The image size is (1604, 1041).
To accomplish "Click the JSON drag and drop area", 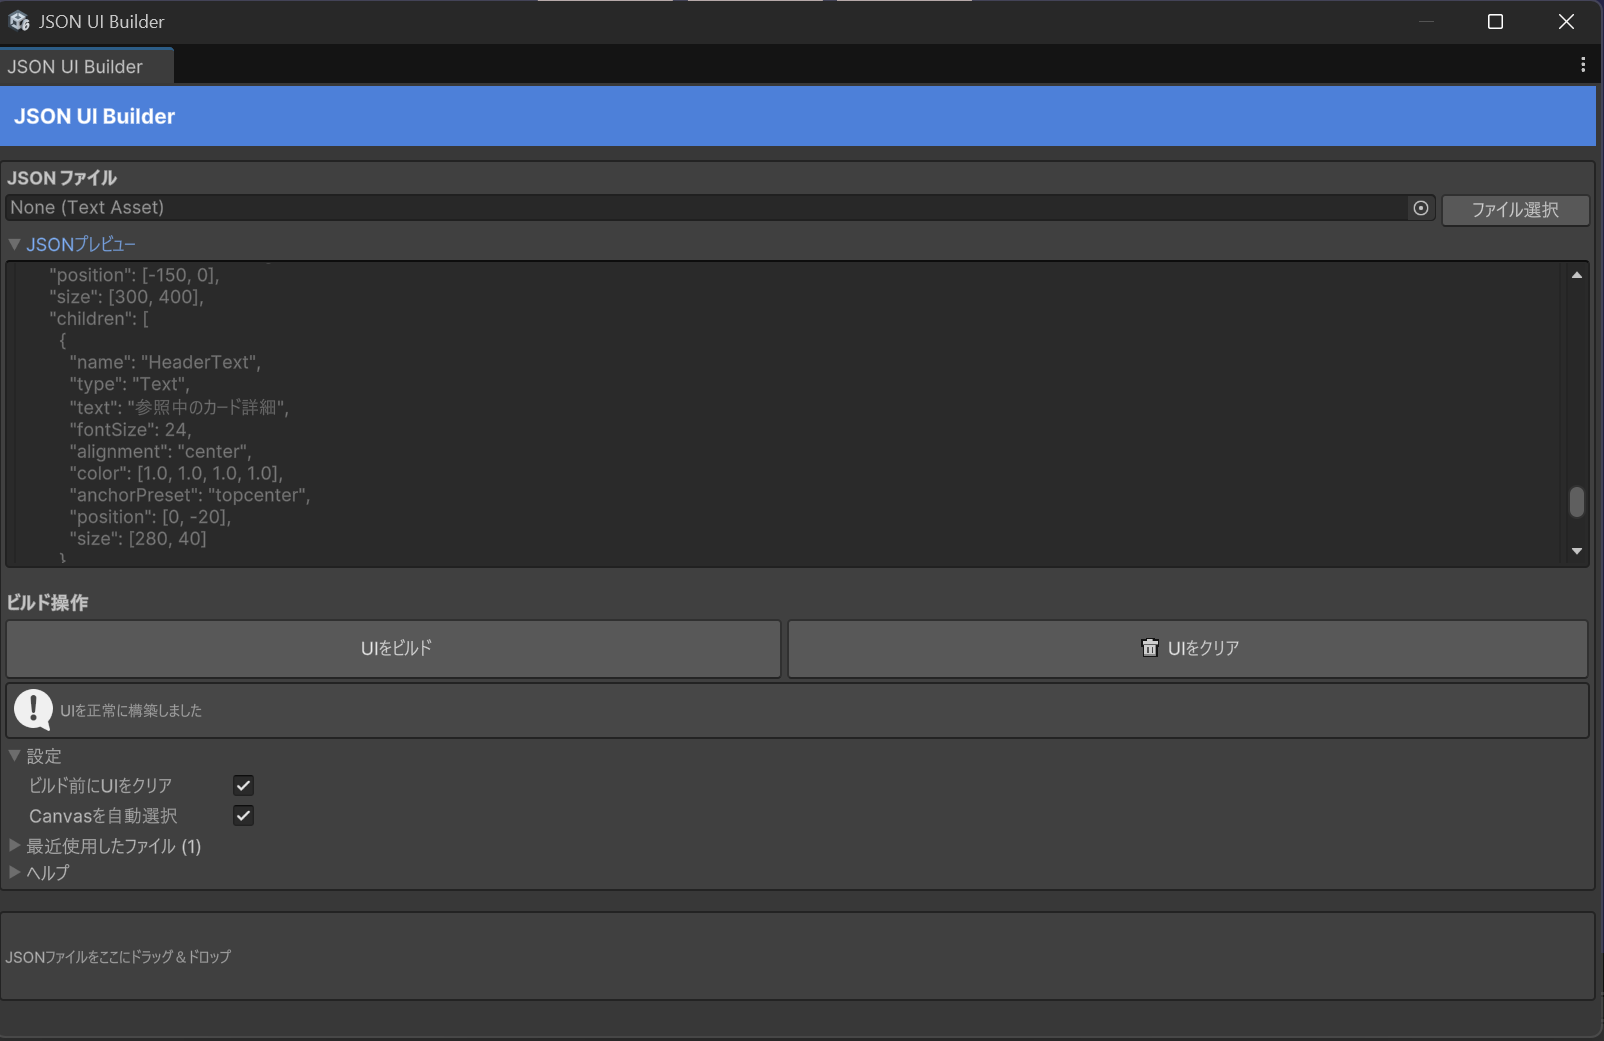I will click(x=797, y=956).
